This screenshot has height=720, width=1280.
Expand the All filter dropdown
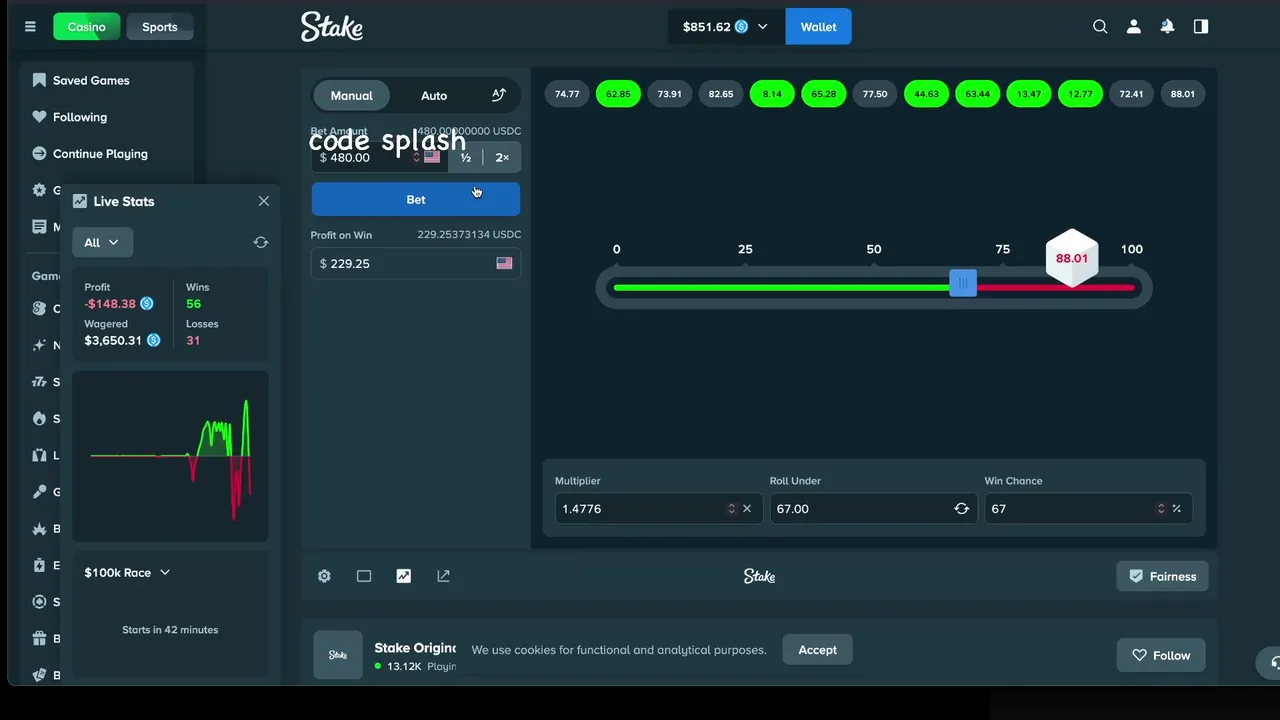102,242
